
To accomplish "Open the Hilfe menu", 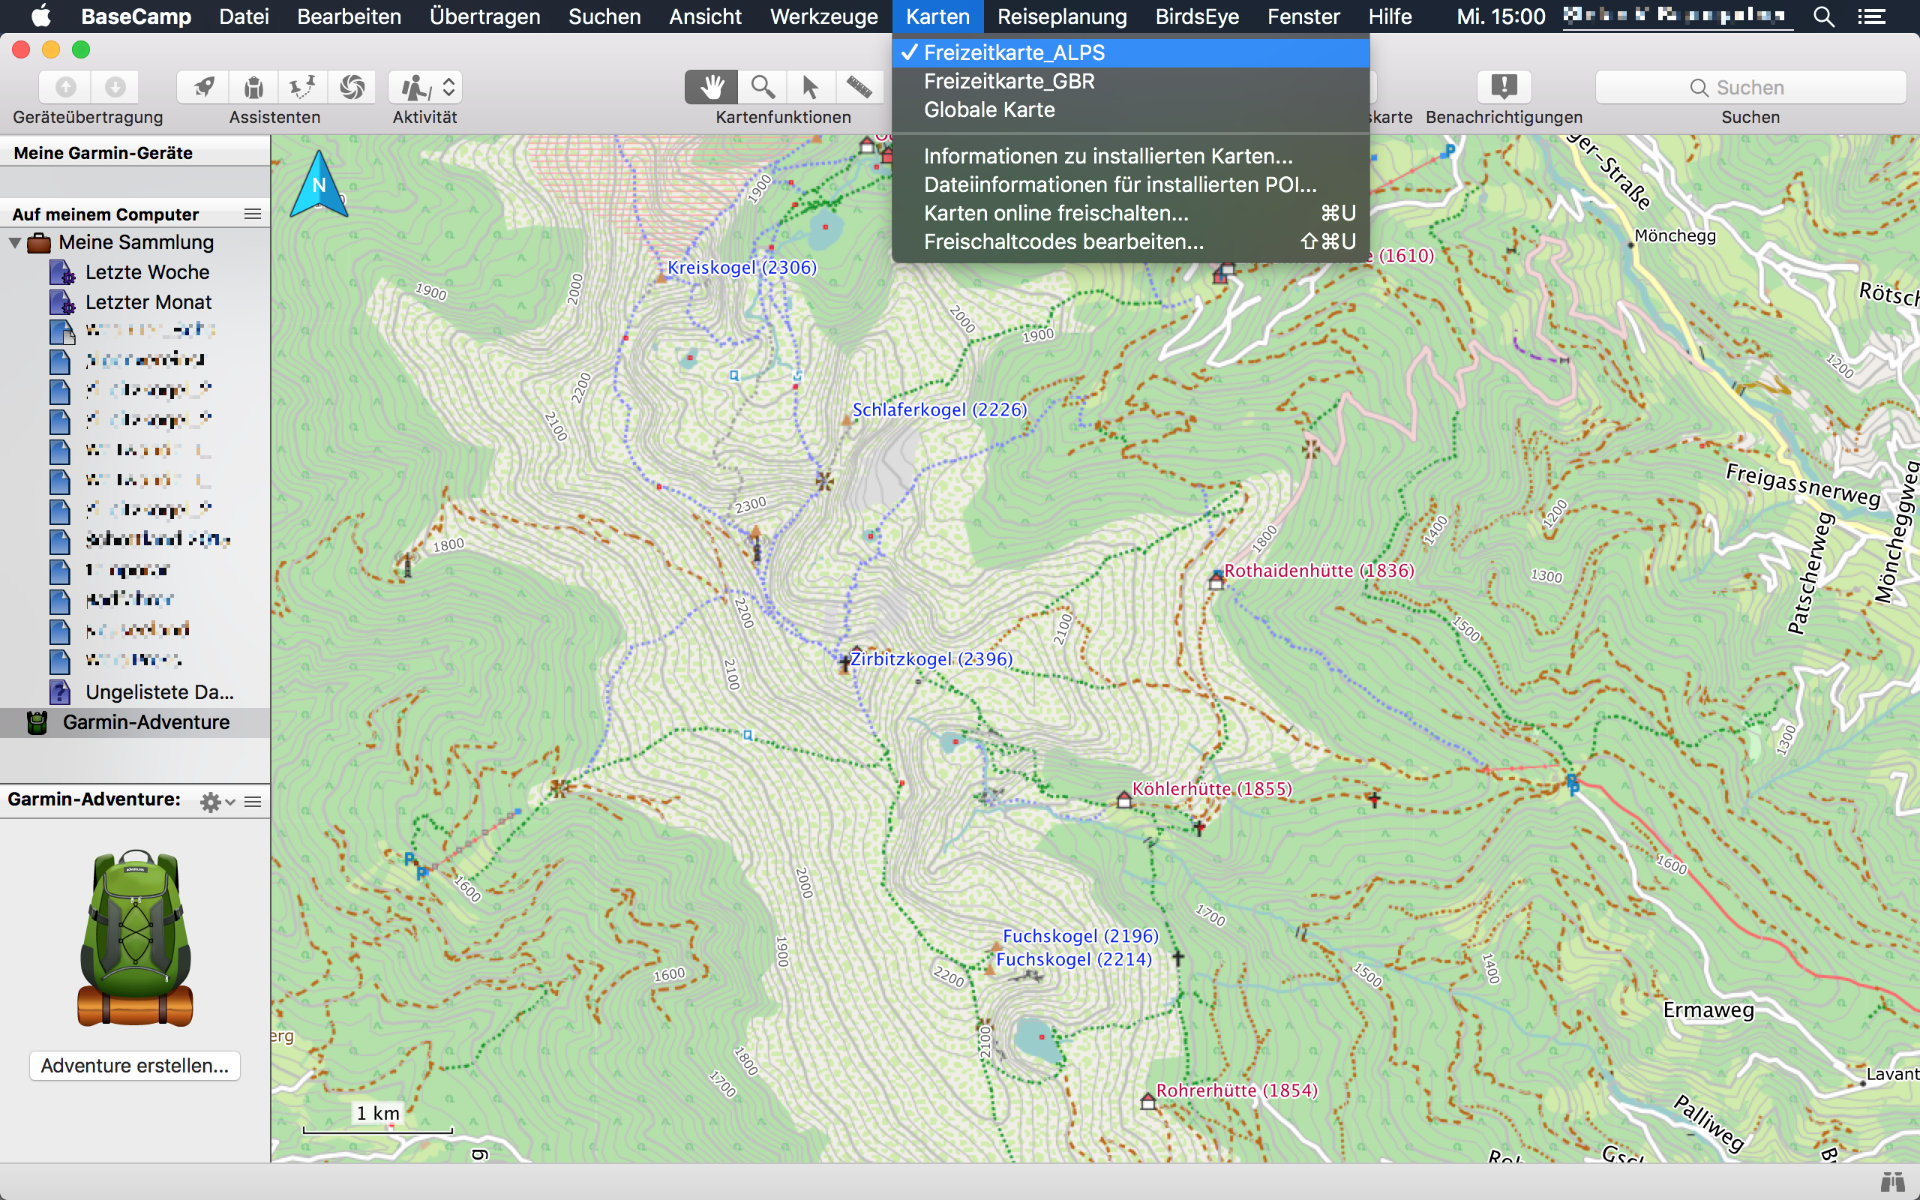I will pos(1390,16).
